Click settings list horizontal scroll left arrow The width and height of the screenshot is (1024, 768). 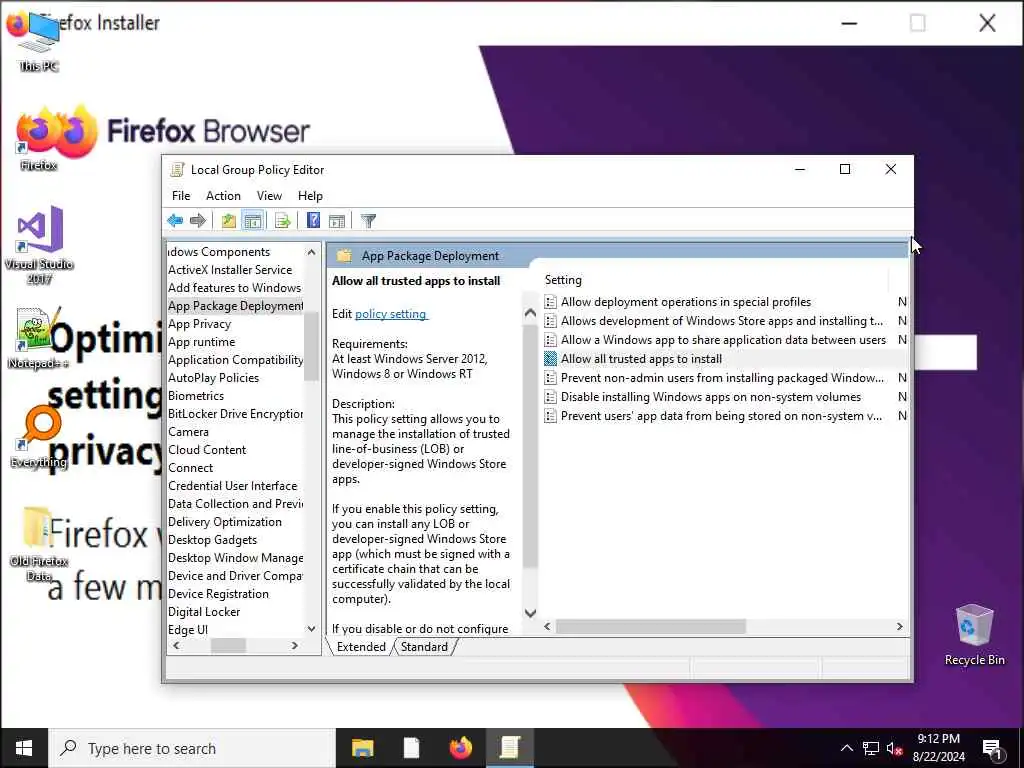547,626
